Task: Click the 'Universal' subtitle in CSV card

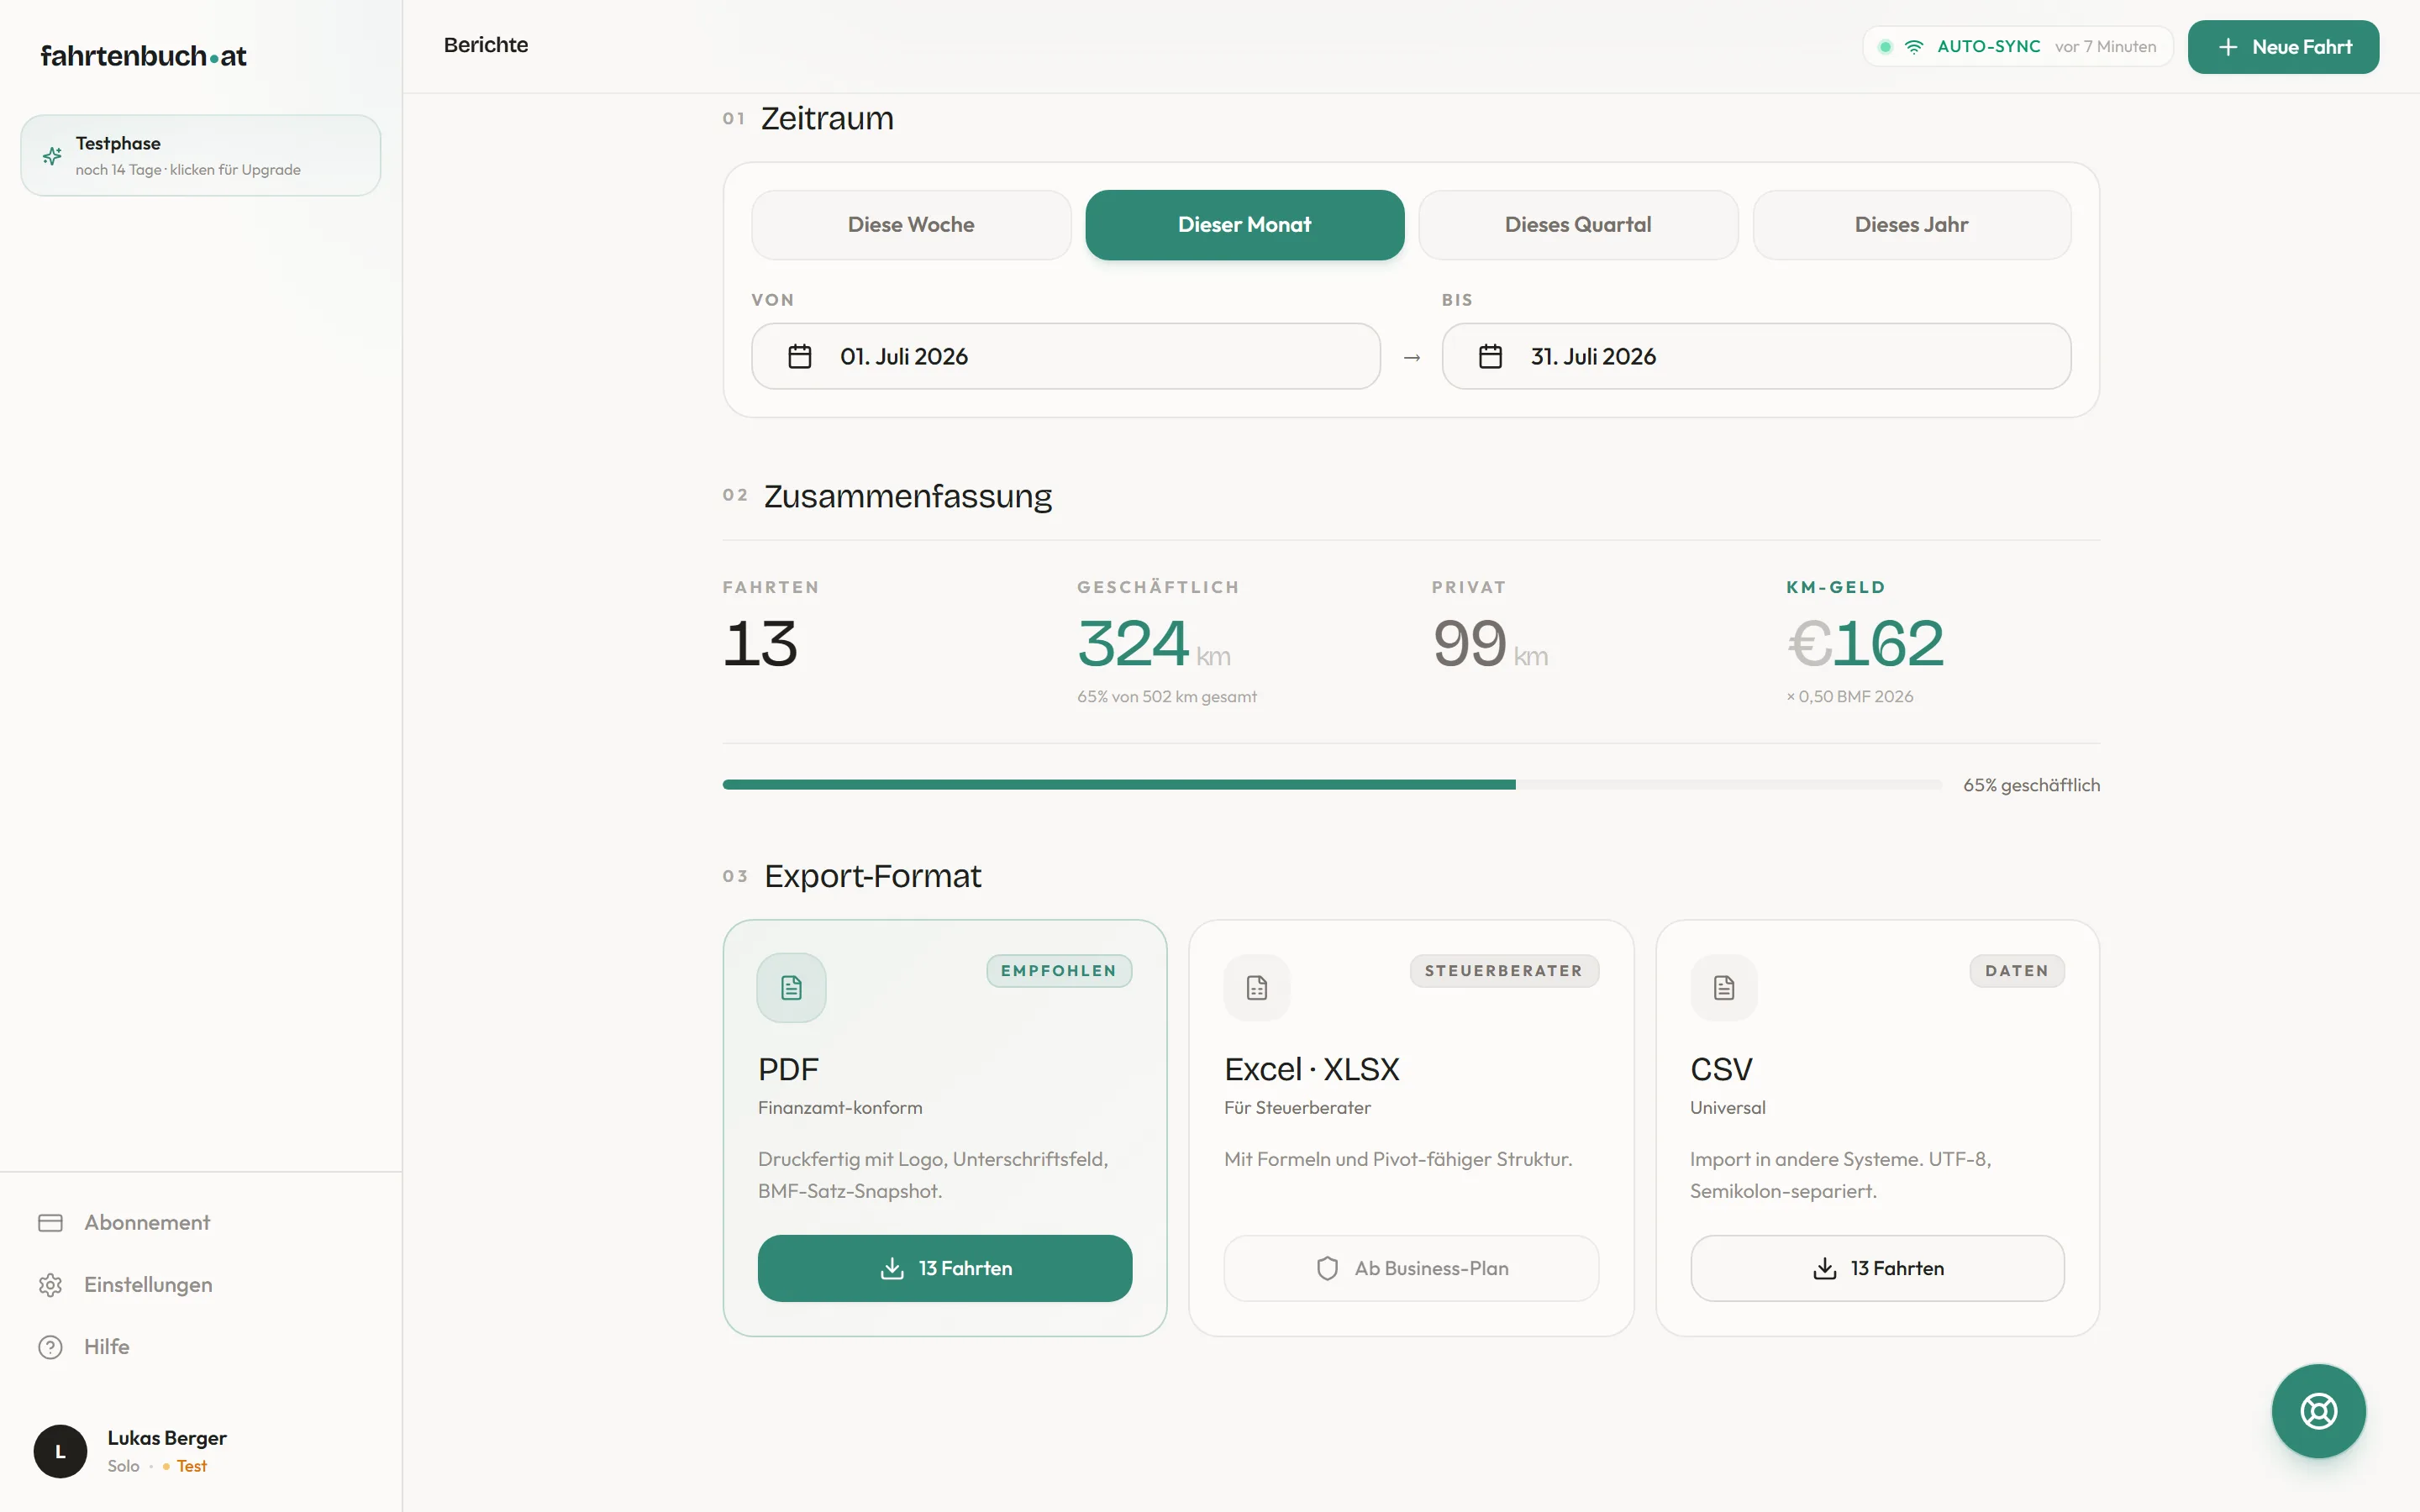Action: pyautogui.click(x=1727, y=1107)
